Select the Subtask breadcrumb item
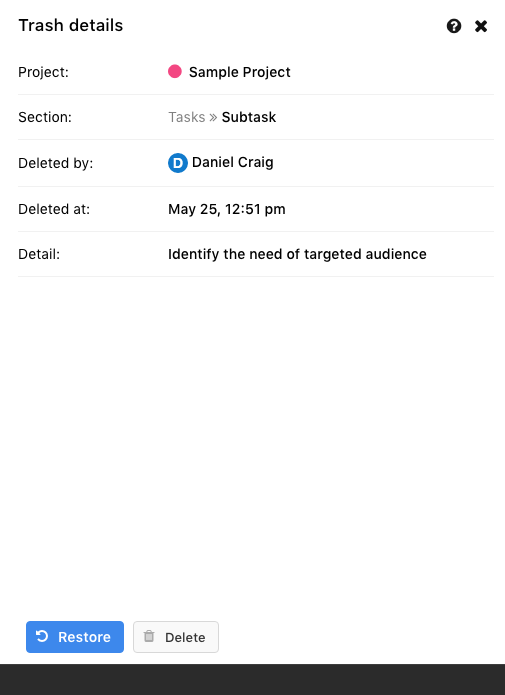Viewport: 505px width, 695px height. point(249,117)
